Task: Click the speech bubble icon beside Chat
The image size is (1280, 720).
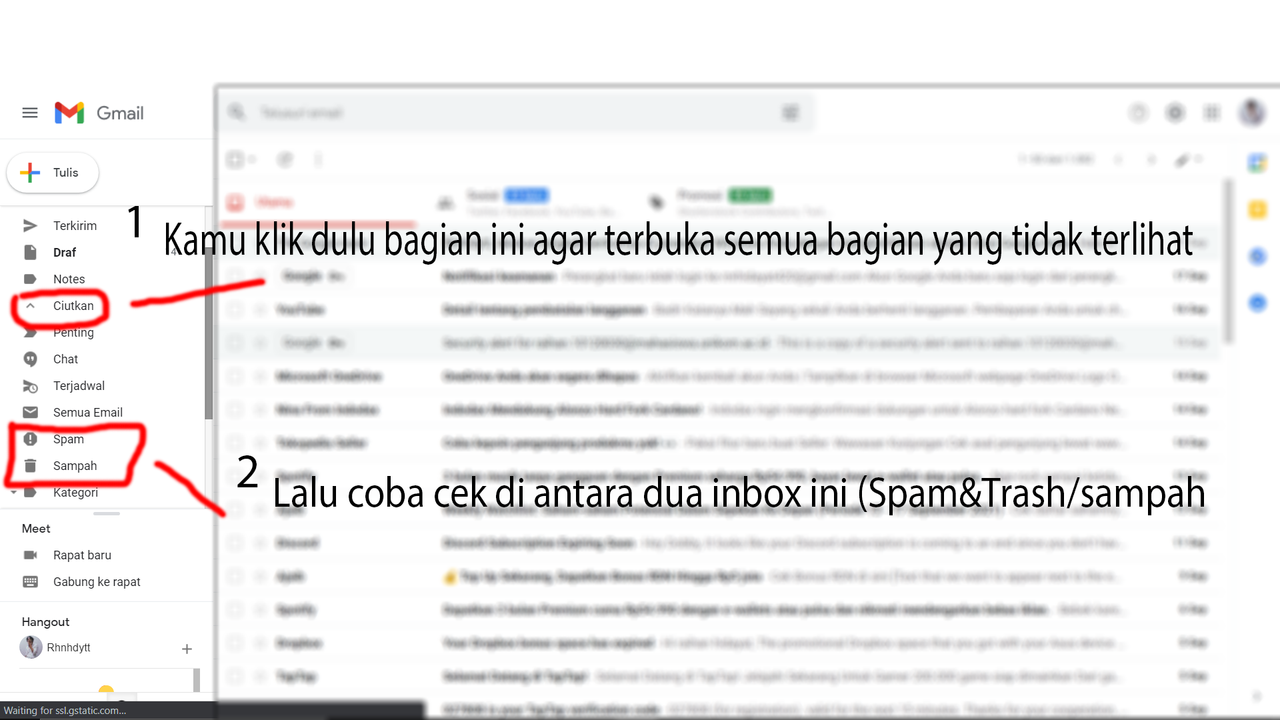Action: (x=30, y=359)
